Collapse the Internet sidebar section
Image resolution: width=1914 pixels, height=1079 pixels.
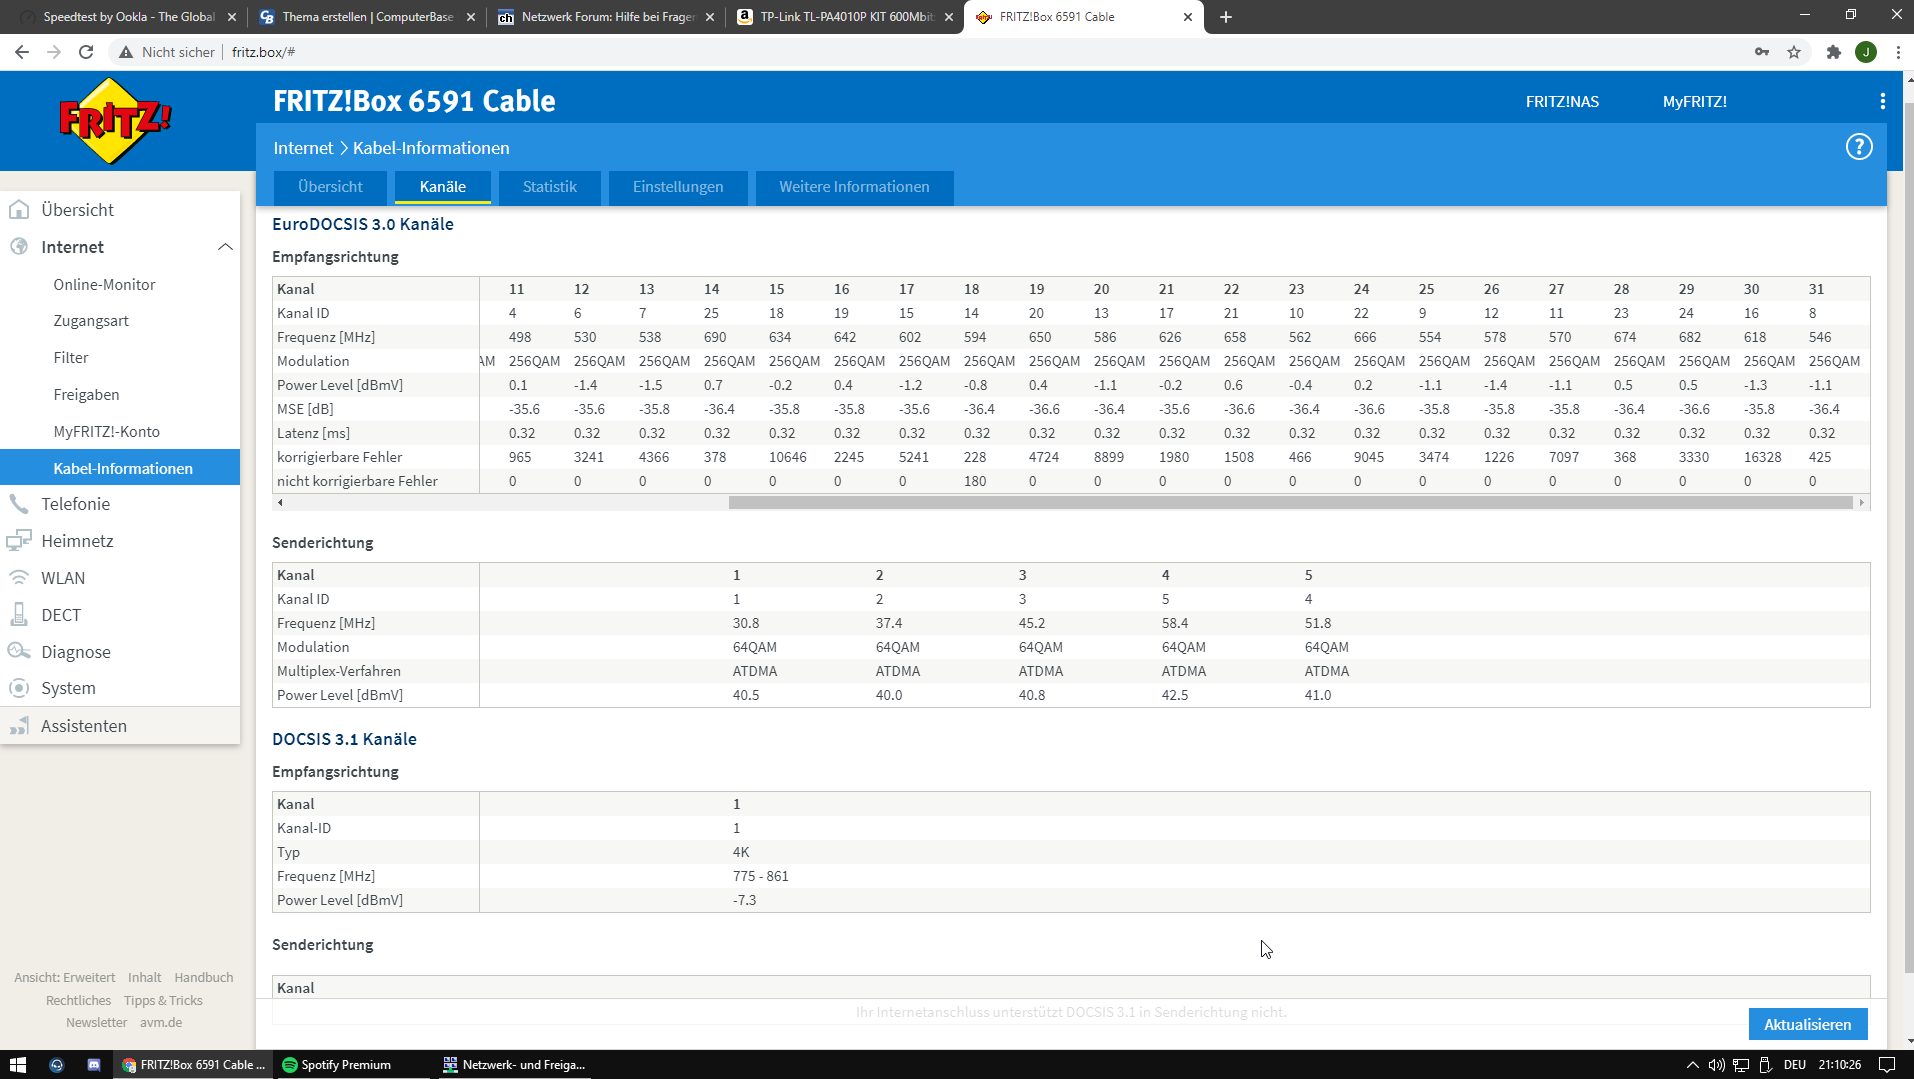point(225,247)
